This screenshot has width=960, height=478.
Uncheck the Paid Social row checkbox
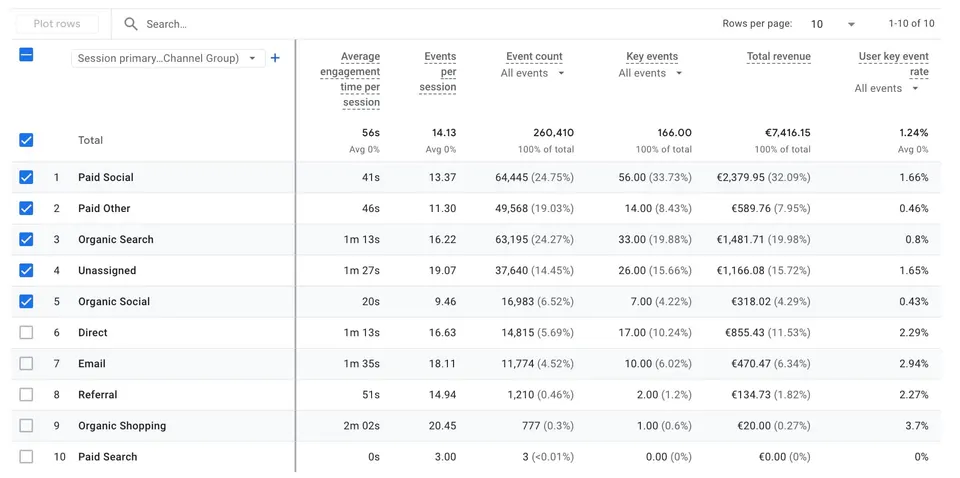26,177
